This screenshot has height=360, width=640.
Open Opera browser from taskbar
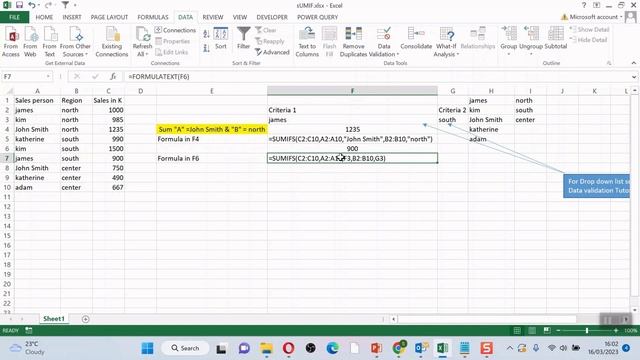(x=288, y=348)
